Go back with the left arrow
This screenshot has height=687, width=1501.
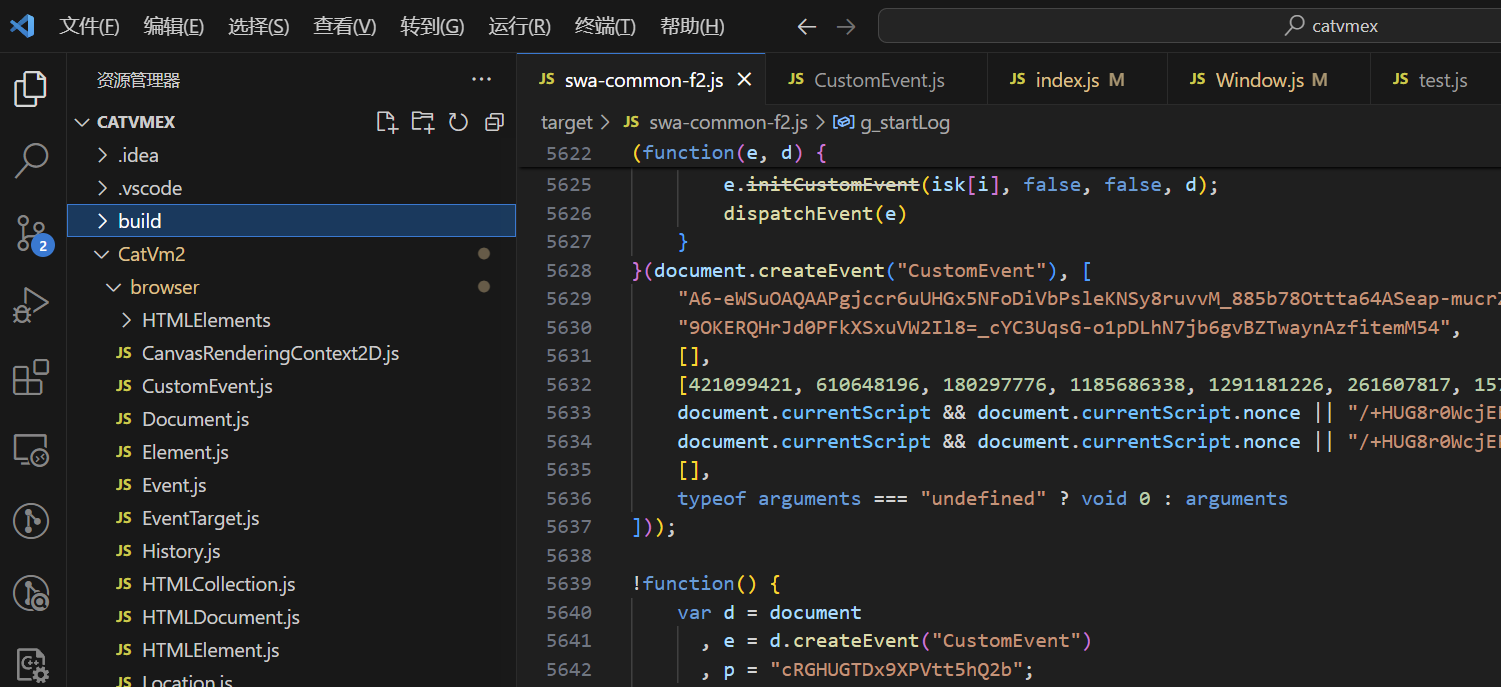(x=806, y=27)
